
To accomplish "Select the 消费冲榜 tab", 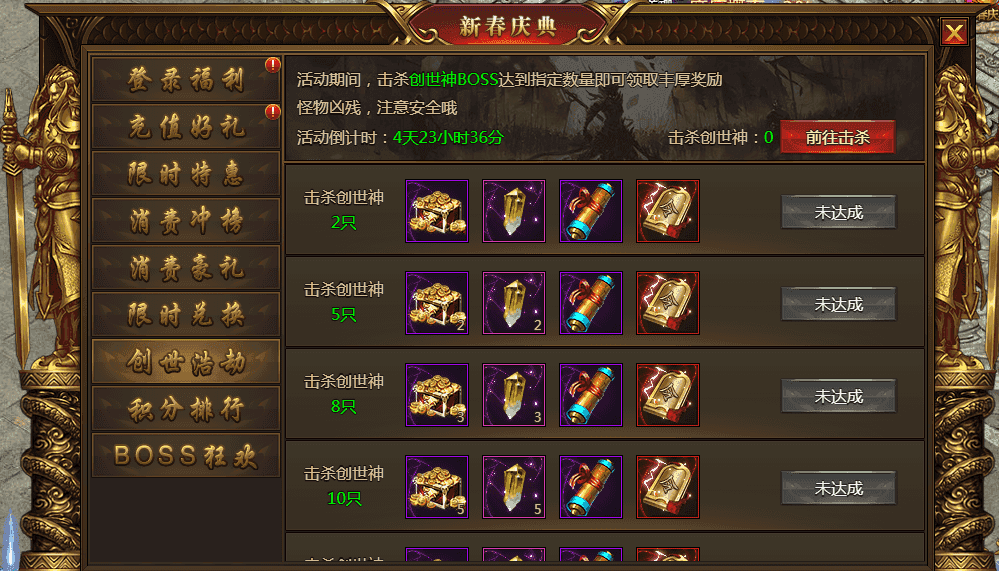I will coord(186,220).
